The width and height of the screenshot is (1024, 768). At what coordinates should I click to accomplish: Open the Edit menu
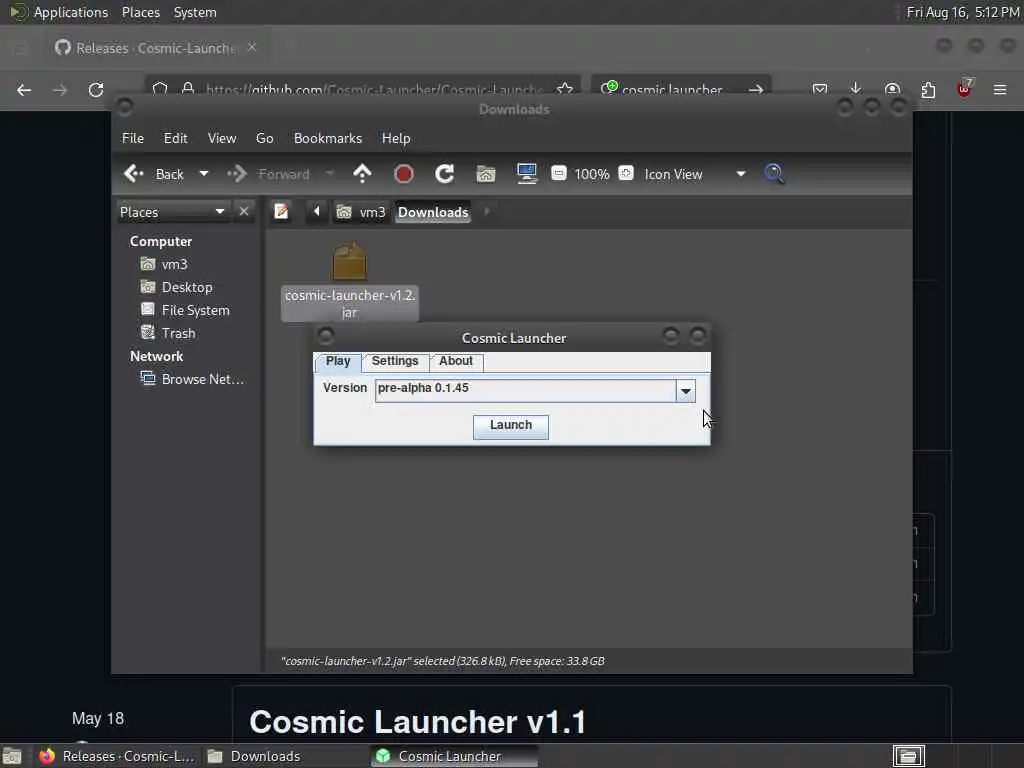point(175,138)
